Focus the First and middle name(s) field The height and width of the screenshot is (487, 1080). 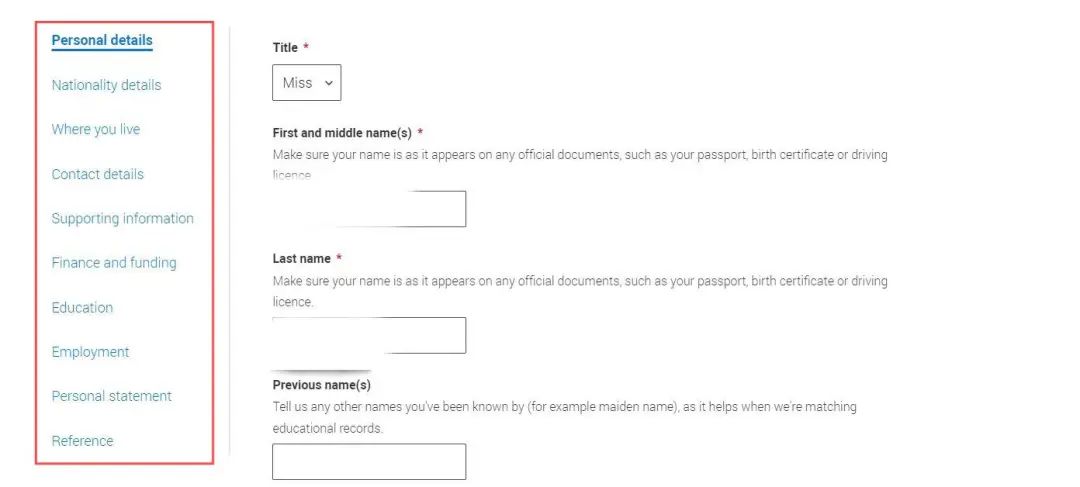point(369,209)
